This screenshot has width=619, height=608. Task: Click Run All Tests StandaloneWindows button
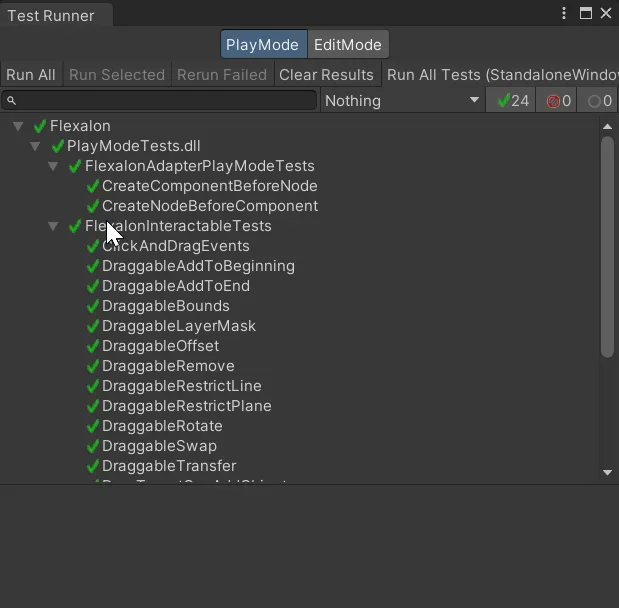[501, 74]
